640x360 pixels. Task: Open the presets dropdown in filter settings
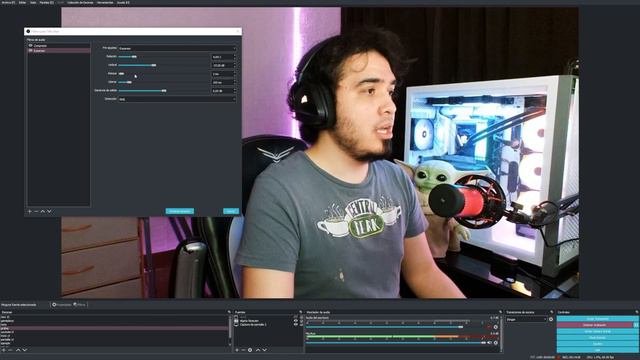(x=177, y=48)
